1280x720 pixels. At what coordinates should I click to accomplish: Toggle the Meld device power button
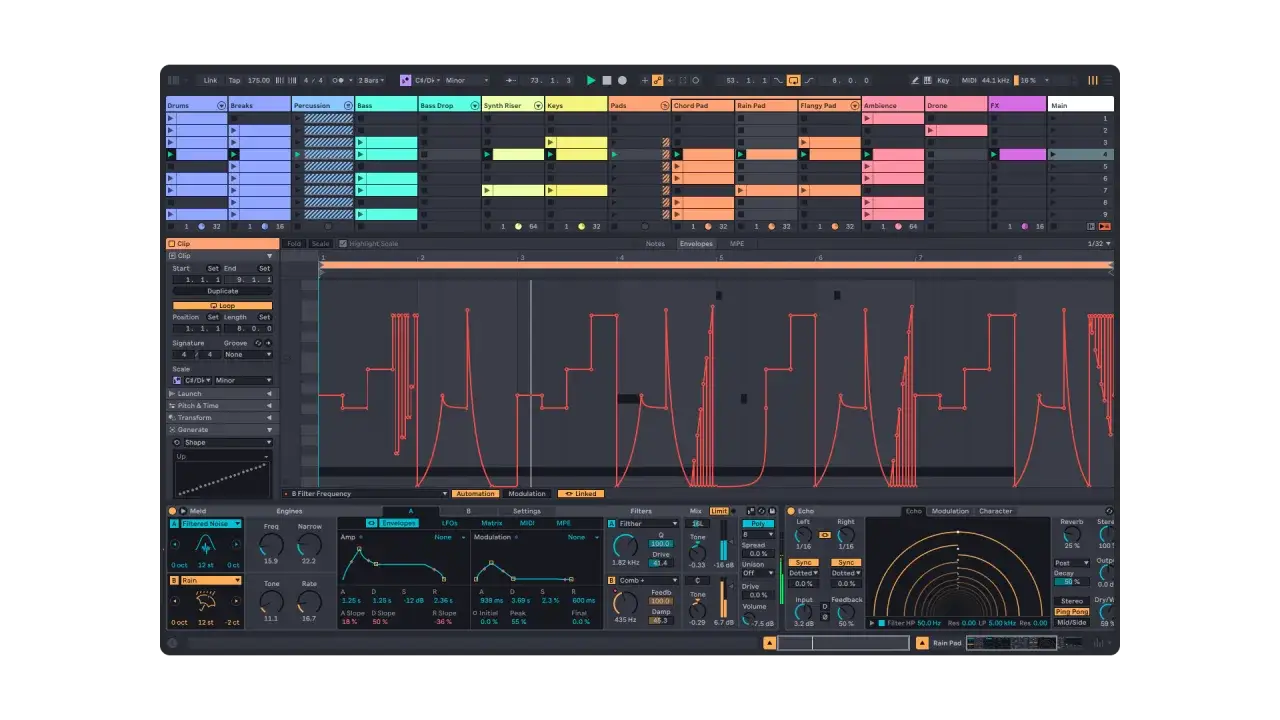pyautogui.click(x=171, y=511)
